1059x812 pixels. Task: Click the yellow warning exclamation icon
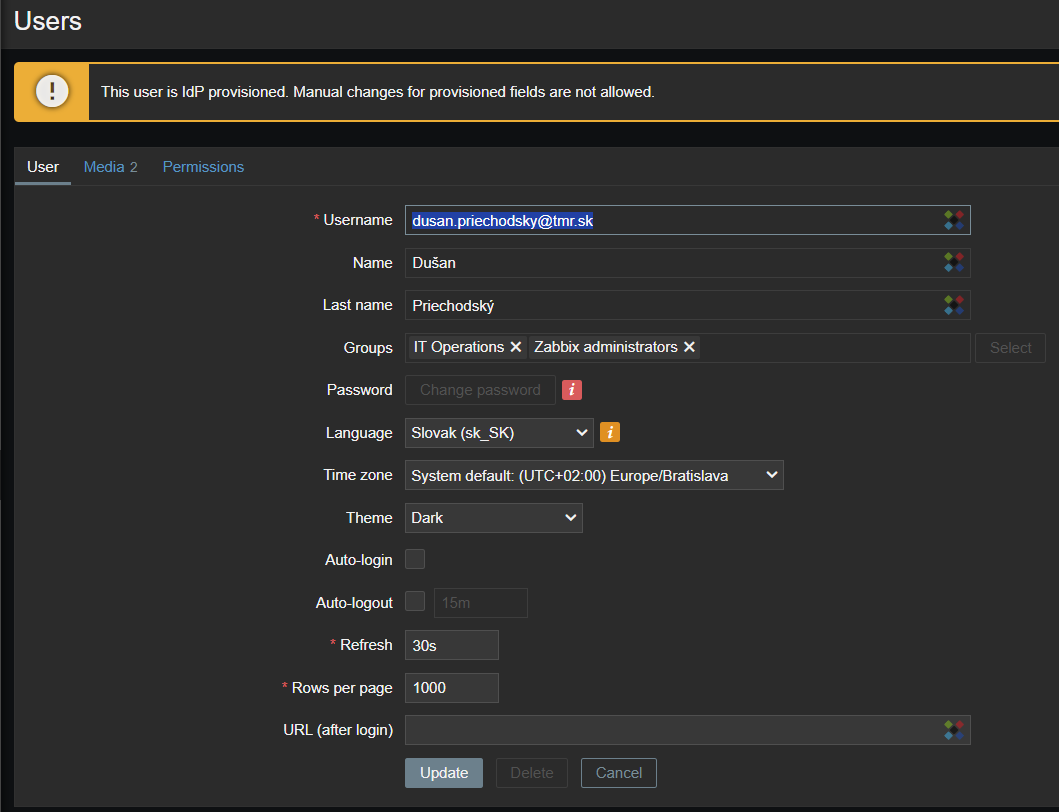(52, 92)
